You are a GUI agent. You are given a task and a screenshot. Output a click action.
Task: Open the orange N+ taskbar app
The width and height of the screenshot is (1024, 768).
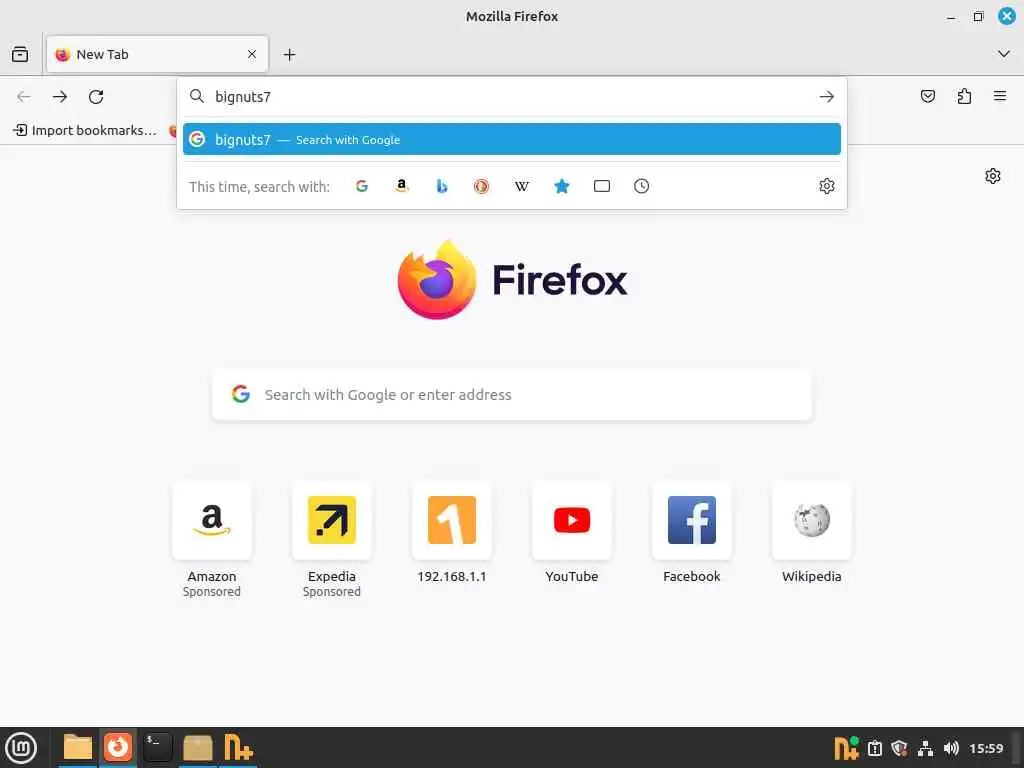tap(238, 748)
